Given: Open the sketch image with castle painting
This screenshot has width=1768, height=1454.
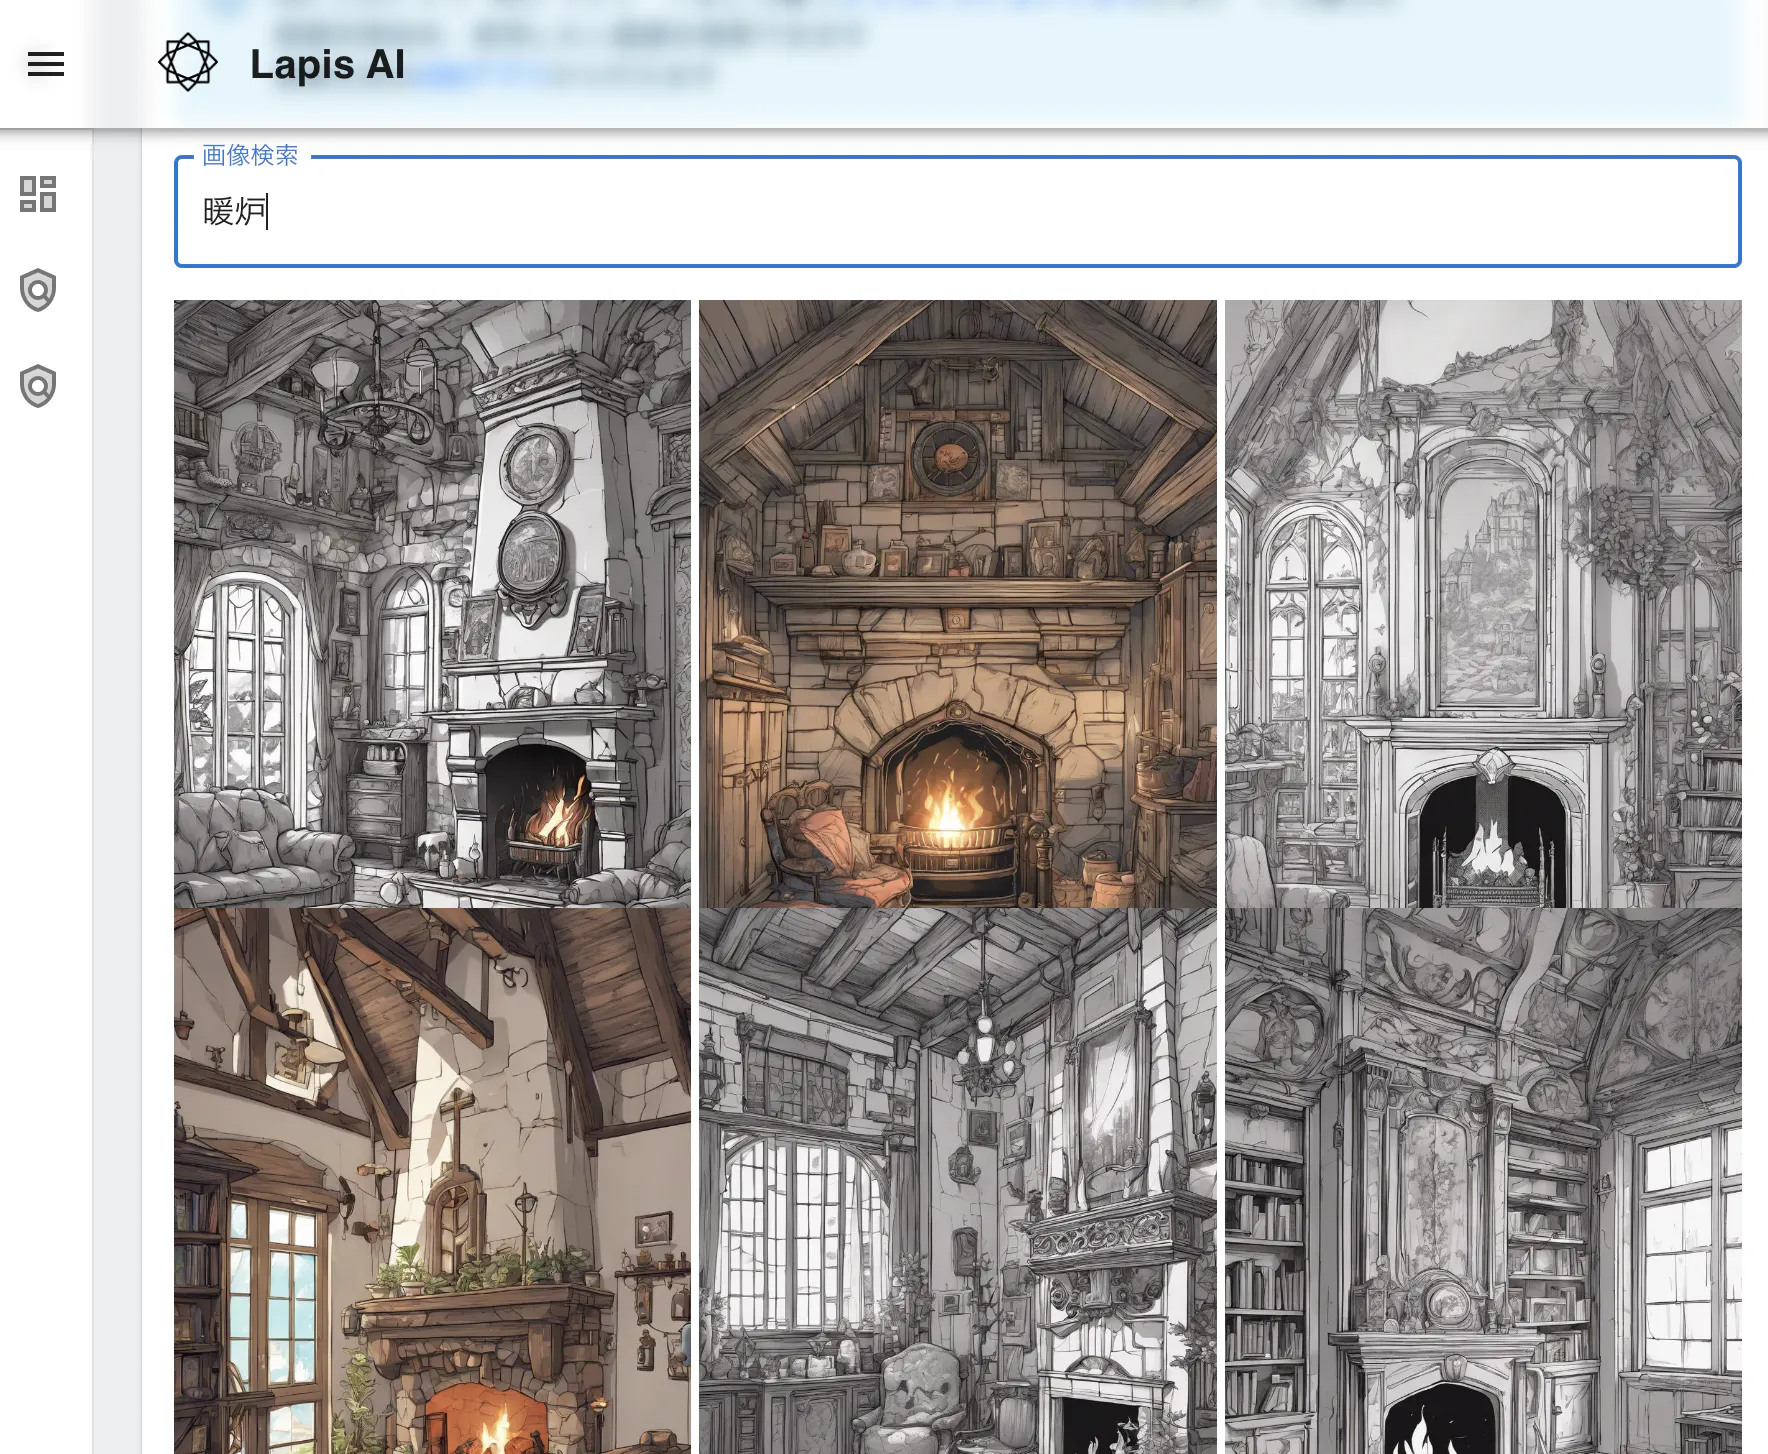Looking at the screenshot, I should click(1483, 603).
